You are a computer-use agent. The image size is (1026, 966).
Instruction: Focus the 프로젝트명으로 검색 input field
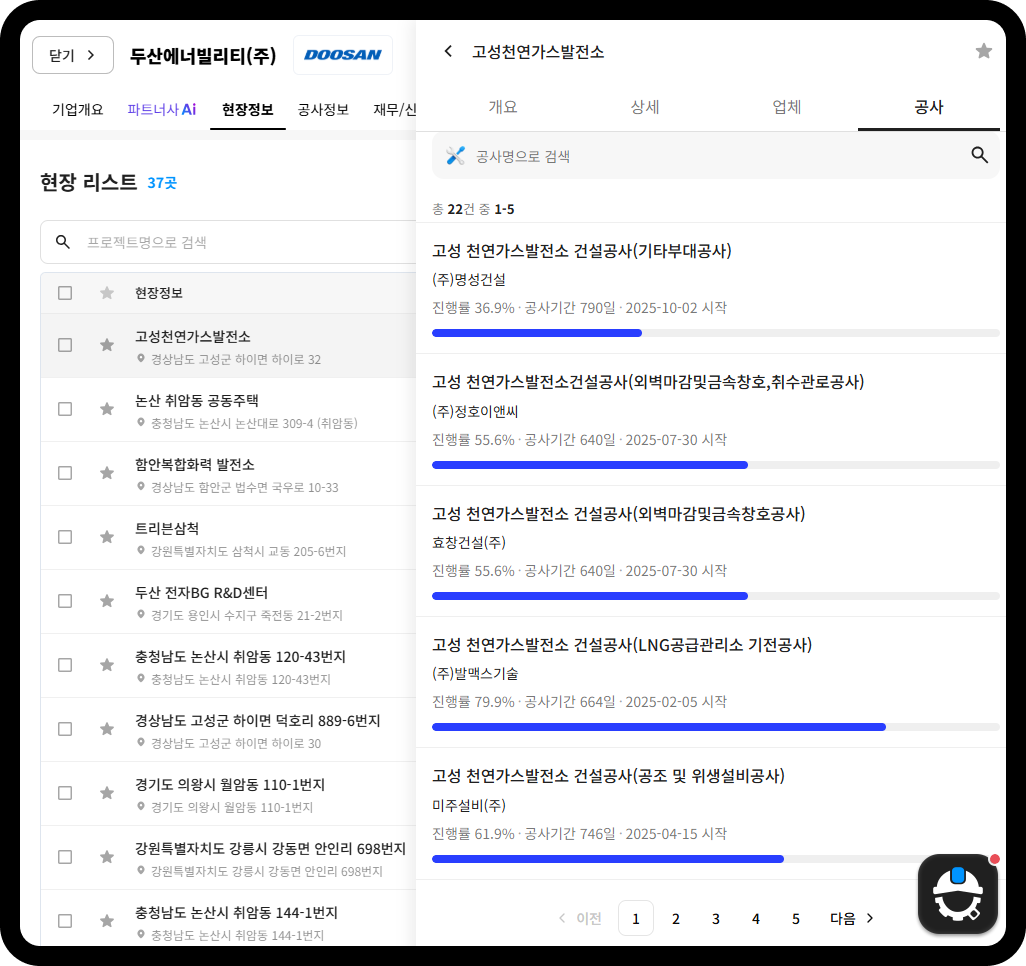228,242
